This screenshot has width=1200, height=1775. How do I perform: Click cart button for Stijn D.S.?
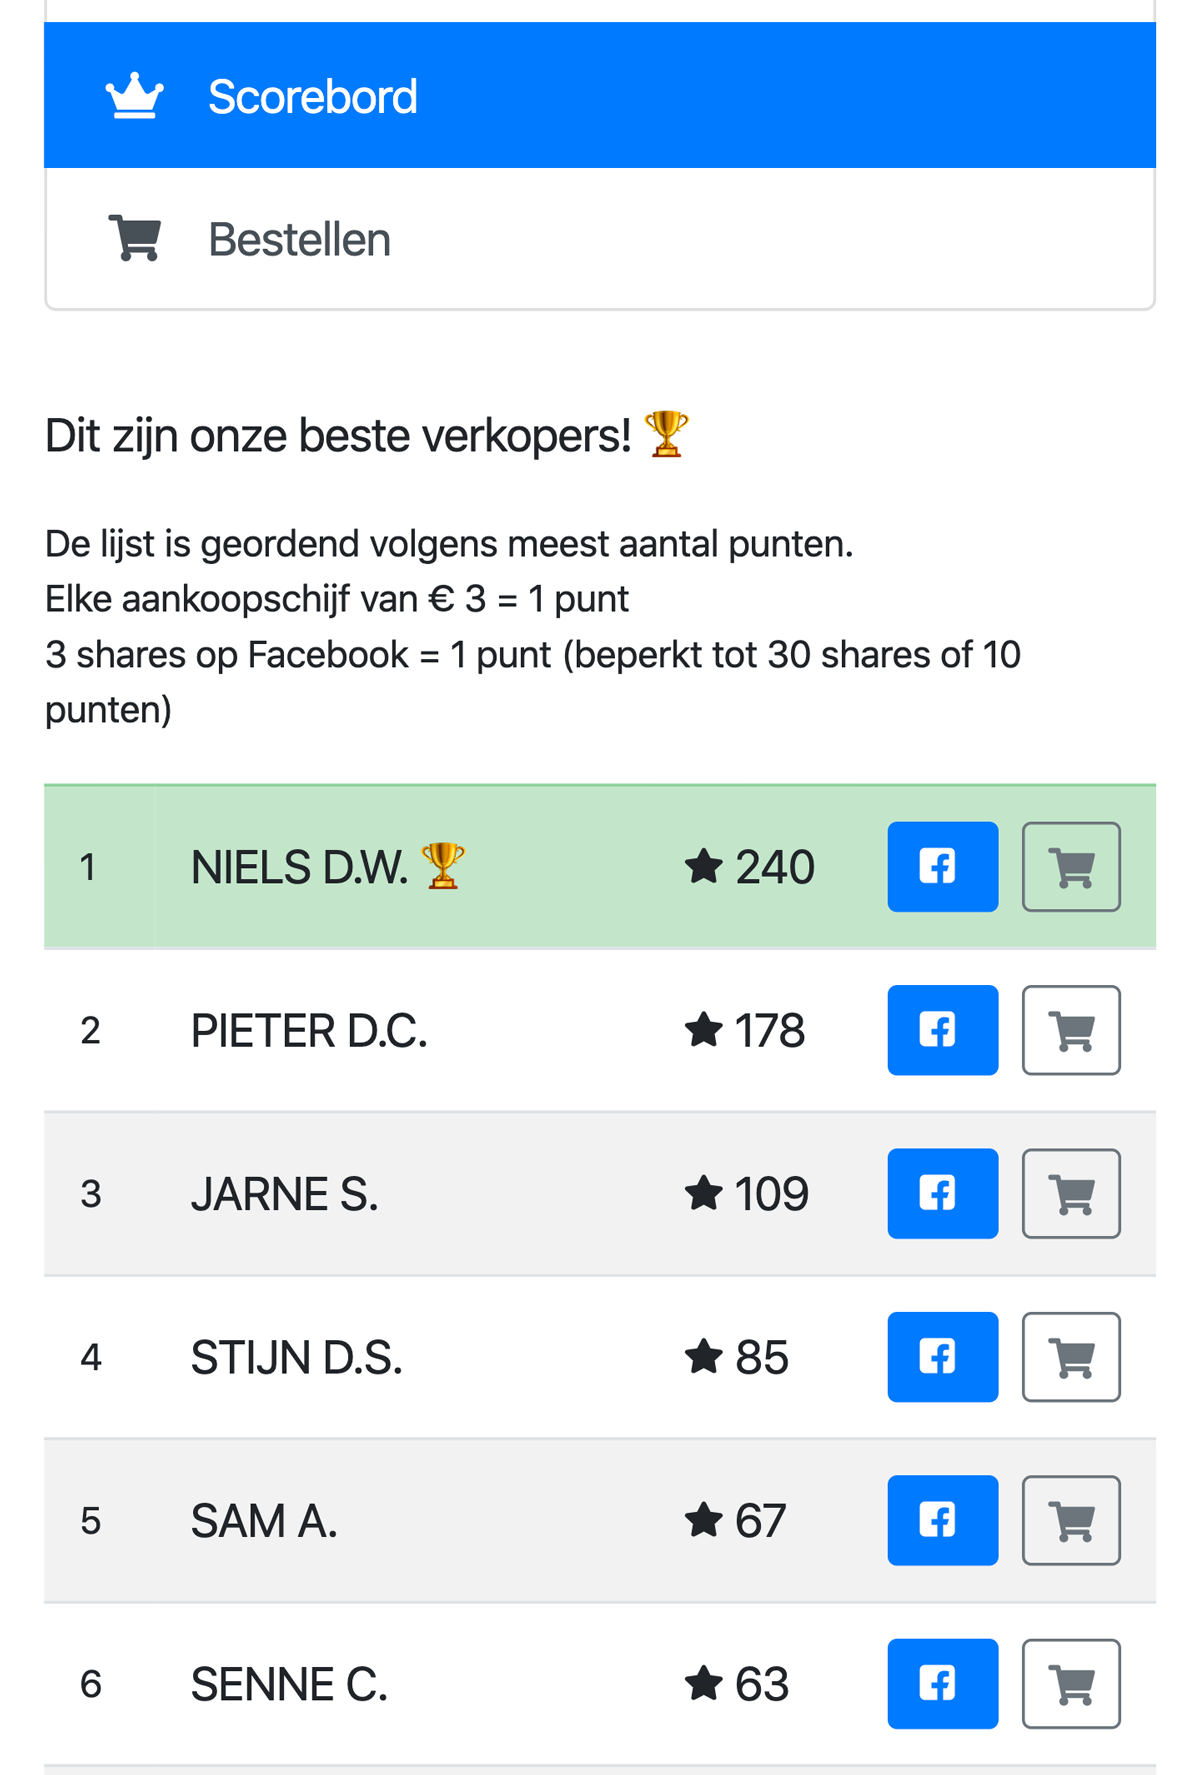[1071, 1357]
